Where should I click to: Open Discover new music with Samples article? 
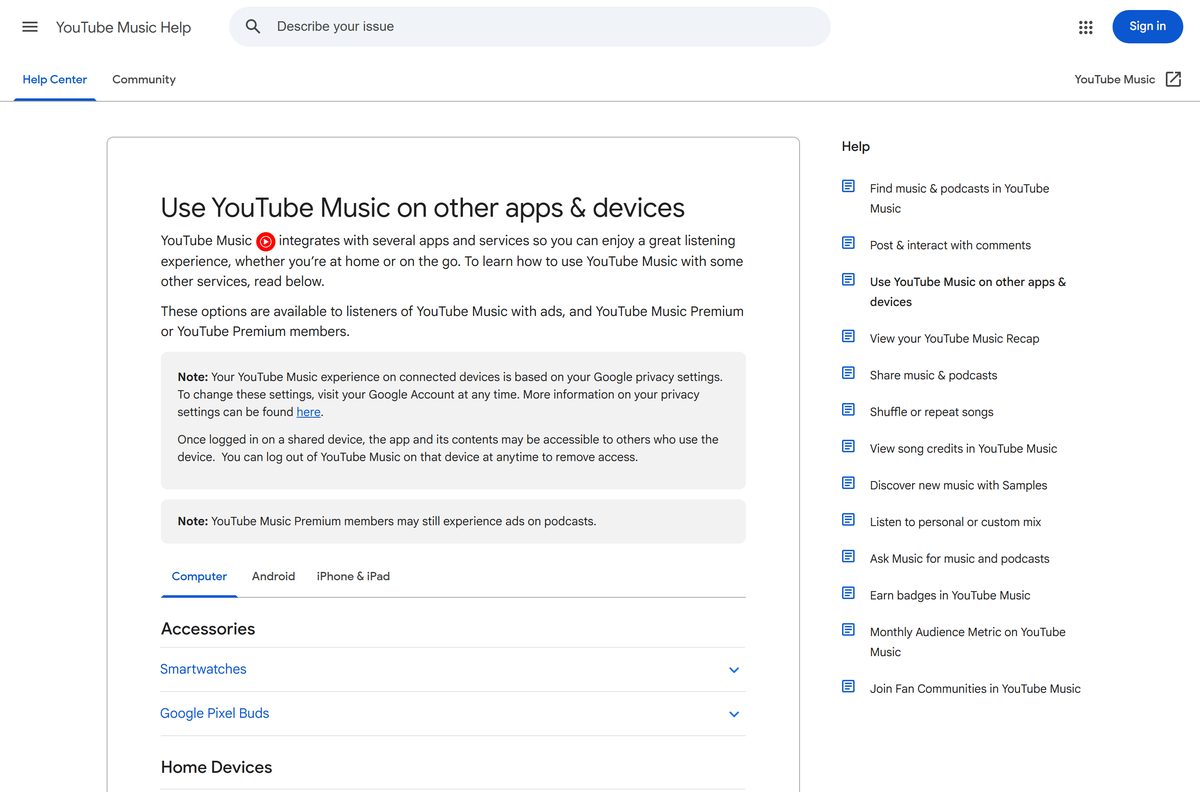click(958, 485)
